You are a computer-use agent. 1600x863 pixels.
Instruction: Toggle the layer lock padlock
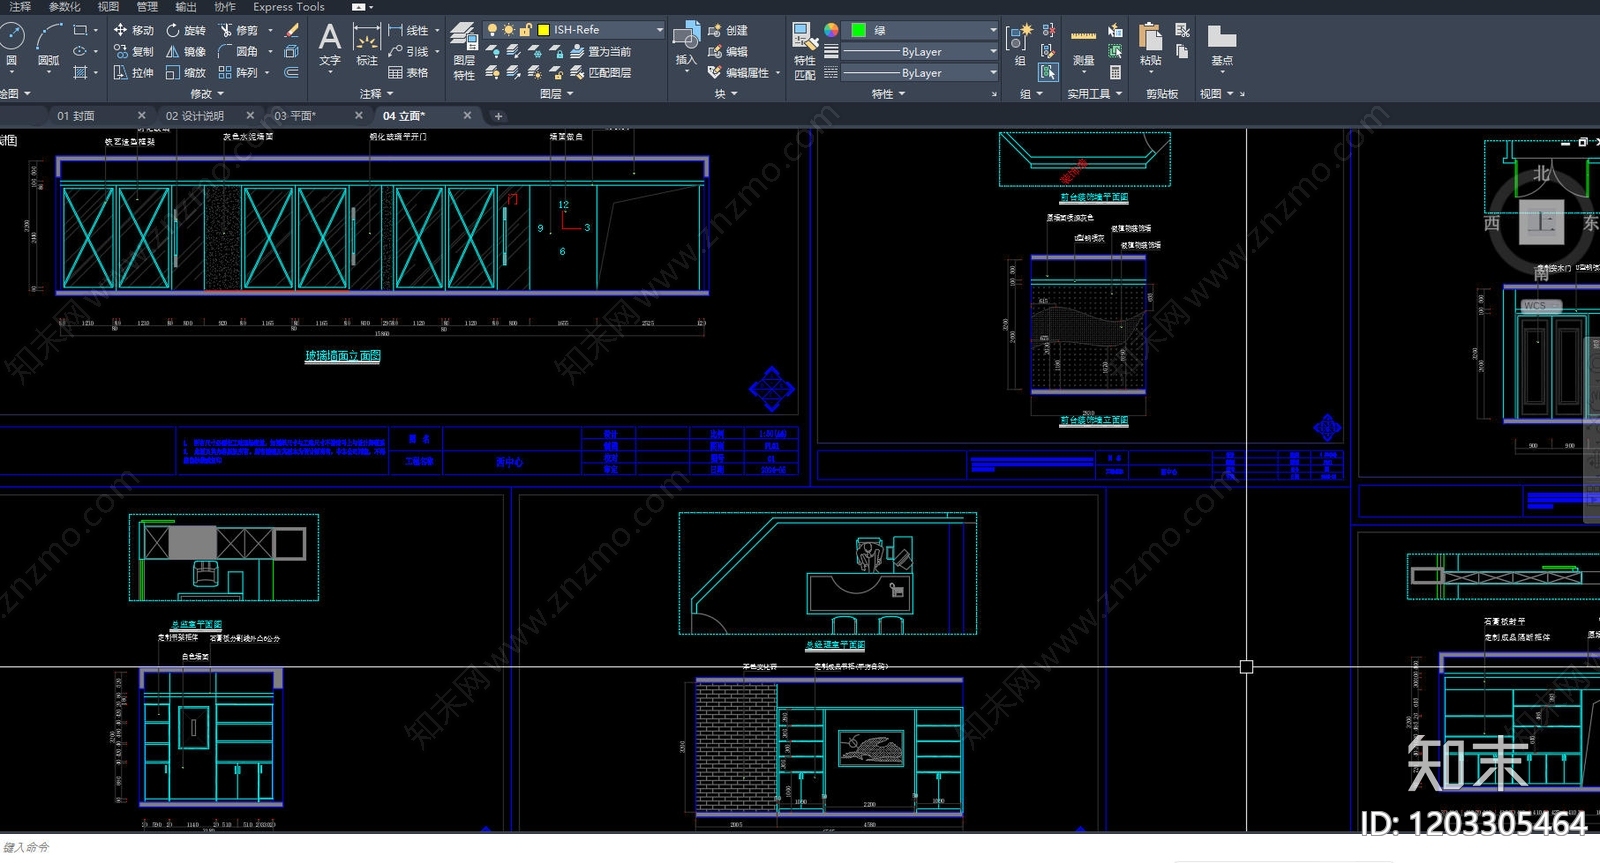tap(525, 30)
